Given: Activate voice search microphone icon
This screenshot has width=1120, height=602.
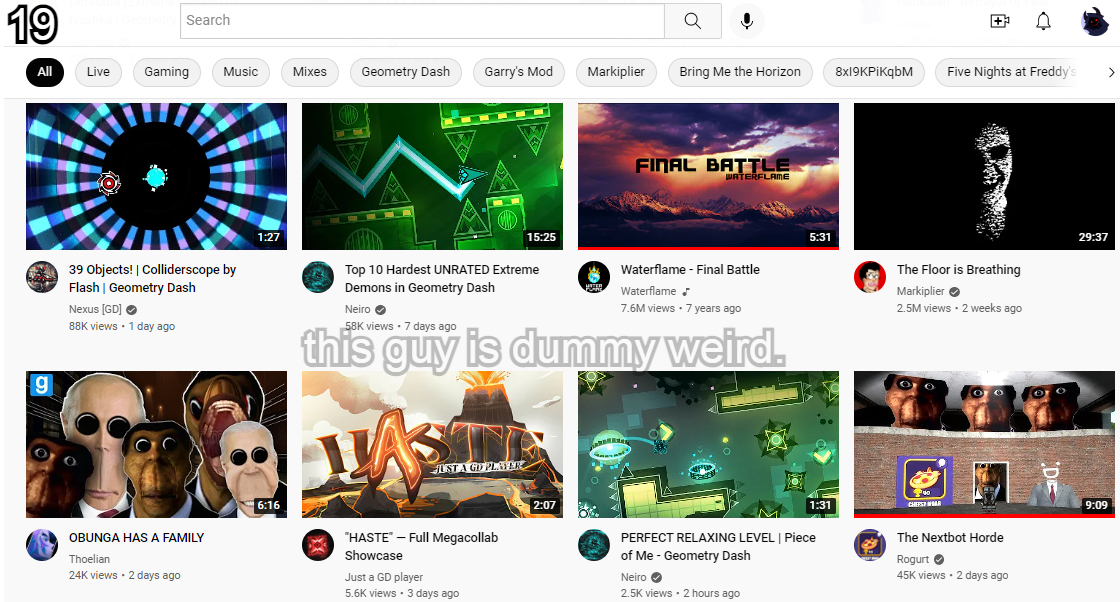Looking at the screenshot, I should (x=746, y=21).
